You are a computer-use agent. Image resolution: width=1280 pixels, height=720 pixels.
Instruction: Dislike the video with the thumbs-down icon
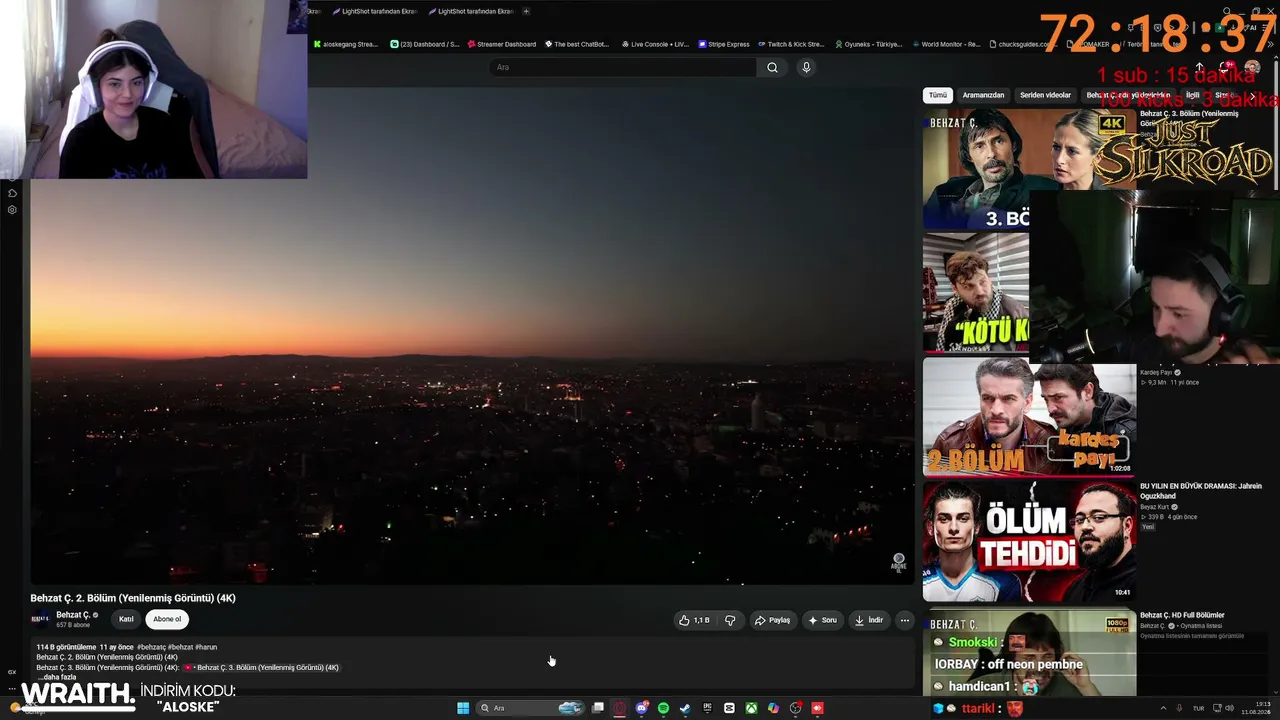coord(730,620)
